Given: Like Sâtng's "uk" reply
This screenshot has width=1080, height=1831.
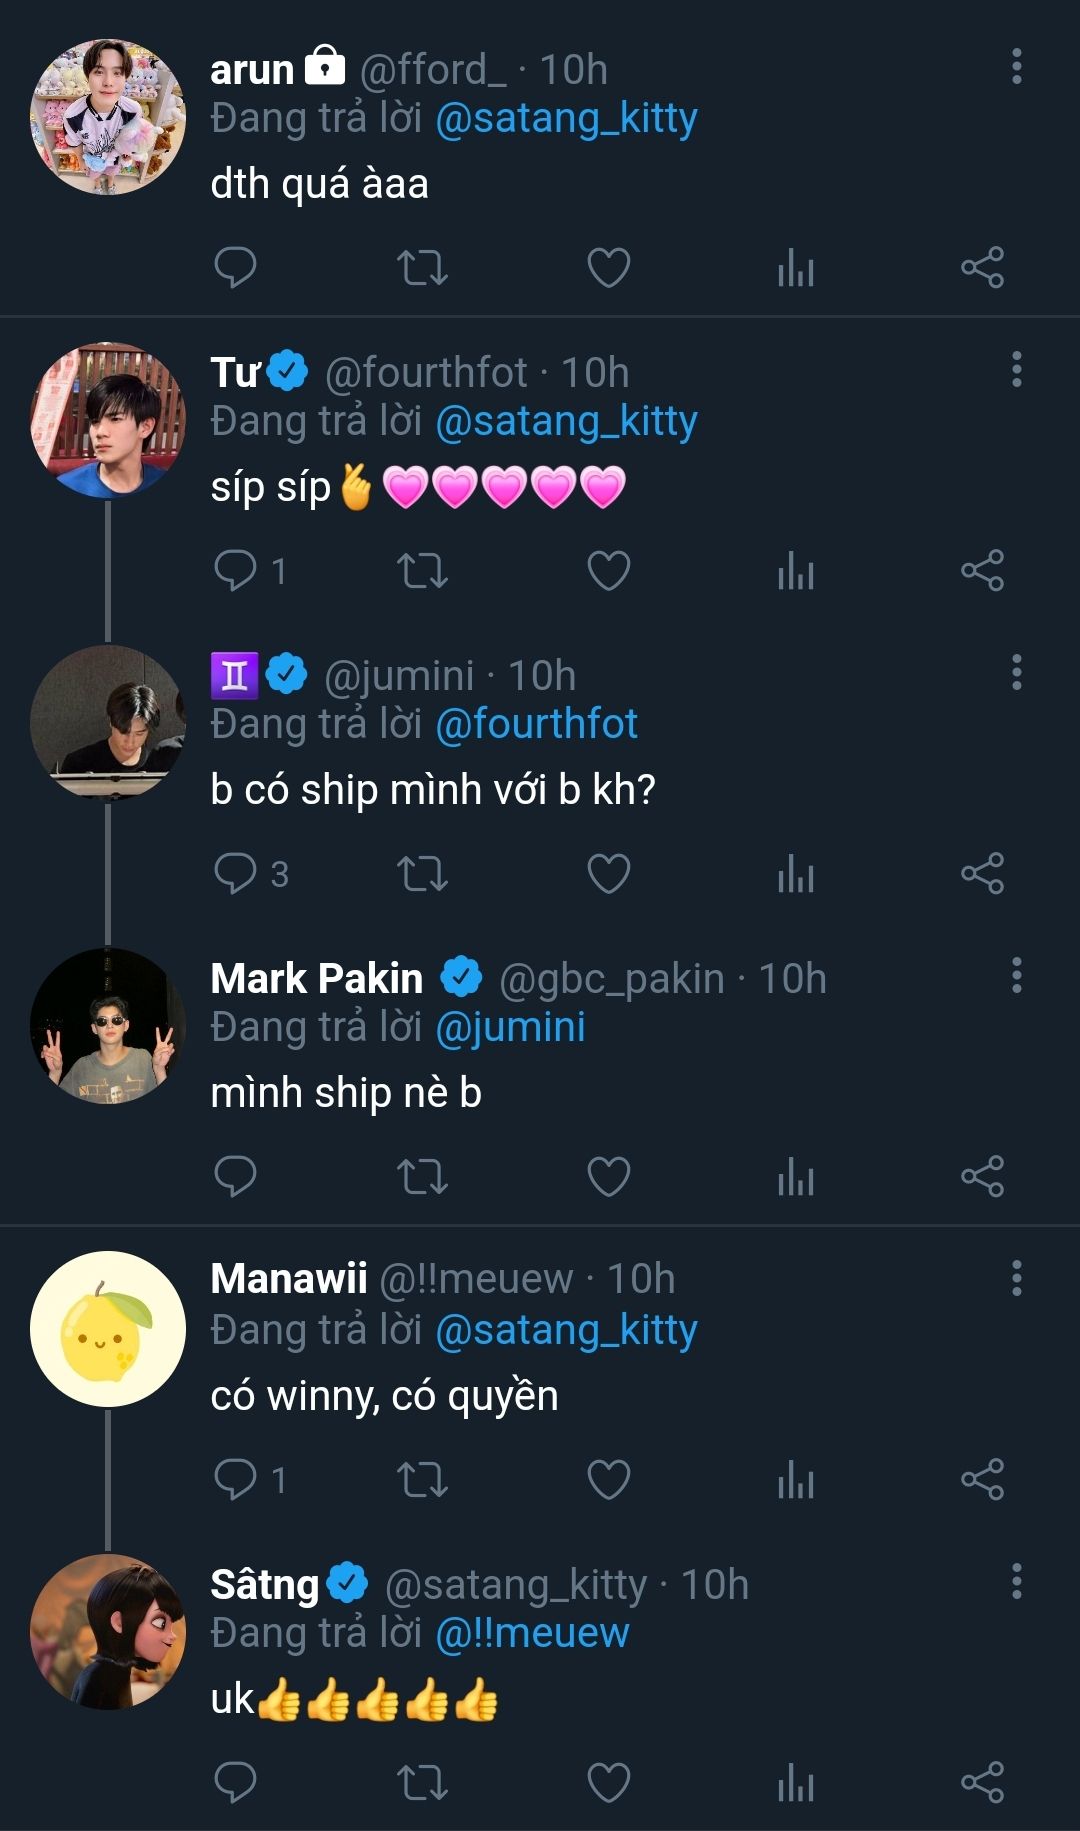Looking at the screenshot, I should point(608,1782).
